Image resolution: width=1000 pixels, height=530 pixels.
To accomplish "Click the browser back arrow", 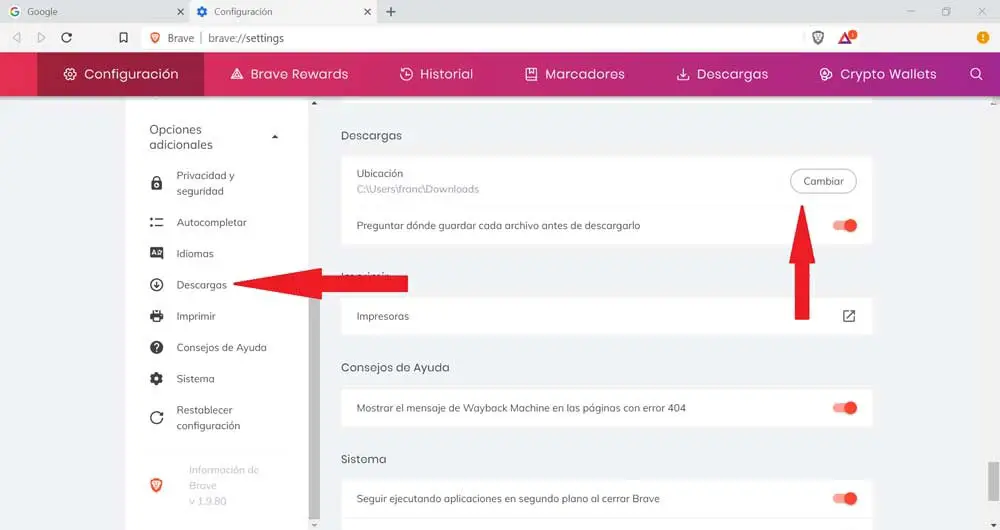I will point(17,38).
